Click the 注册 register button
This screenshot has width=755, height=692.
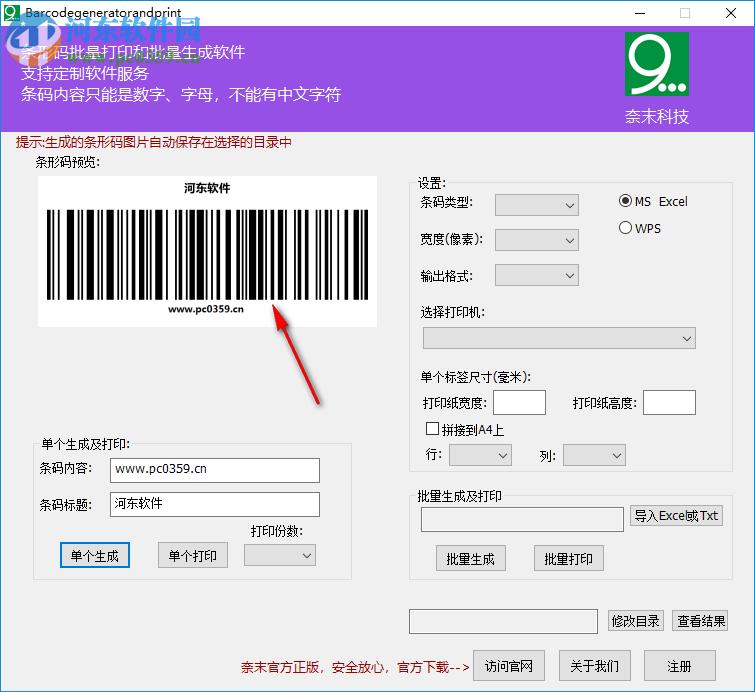click(x=679, y=666)
